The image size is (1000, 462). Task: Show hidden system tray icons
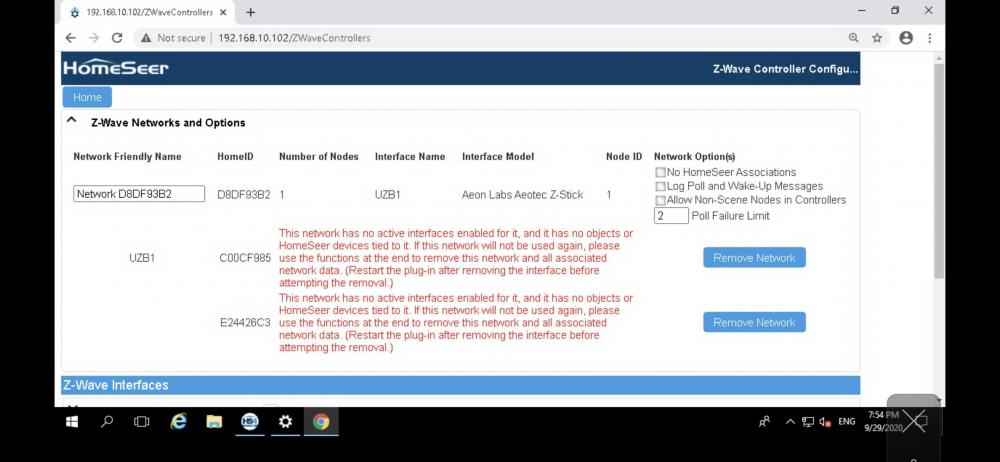point(790,422)
